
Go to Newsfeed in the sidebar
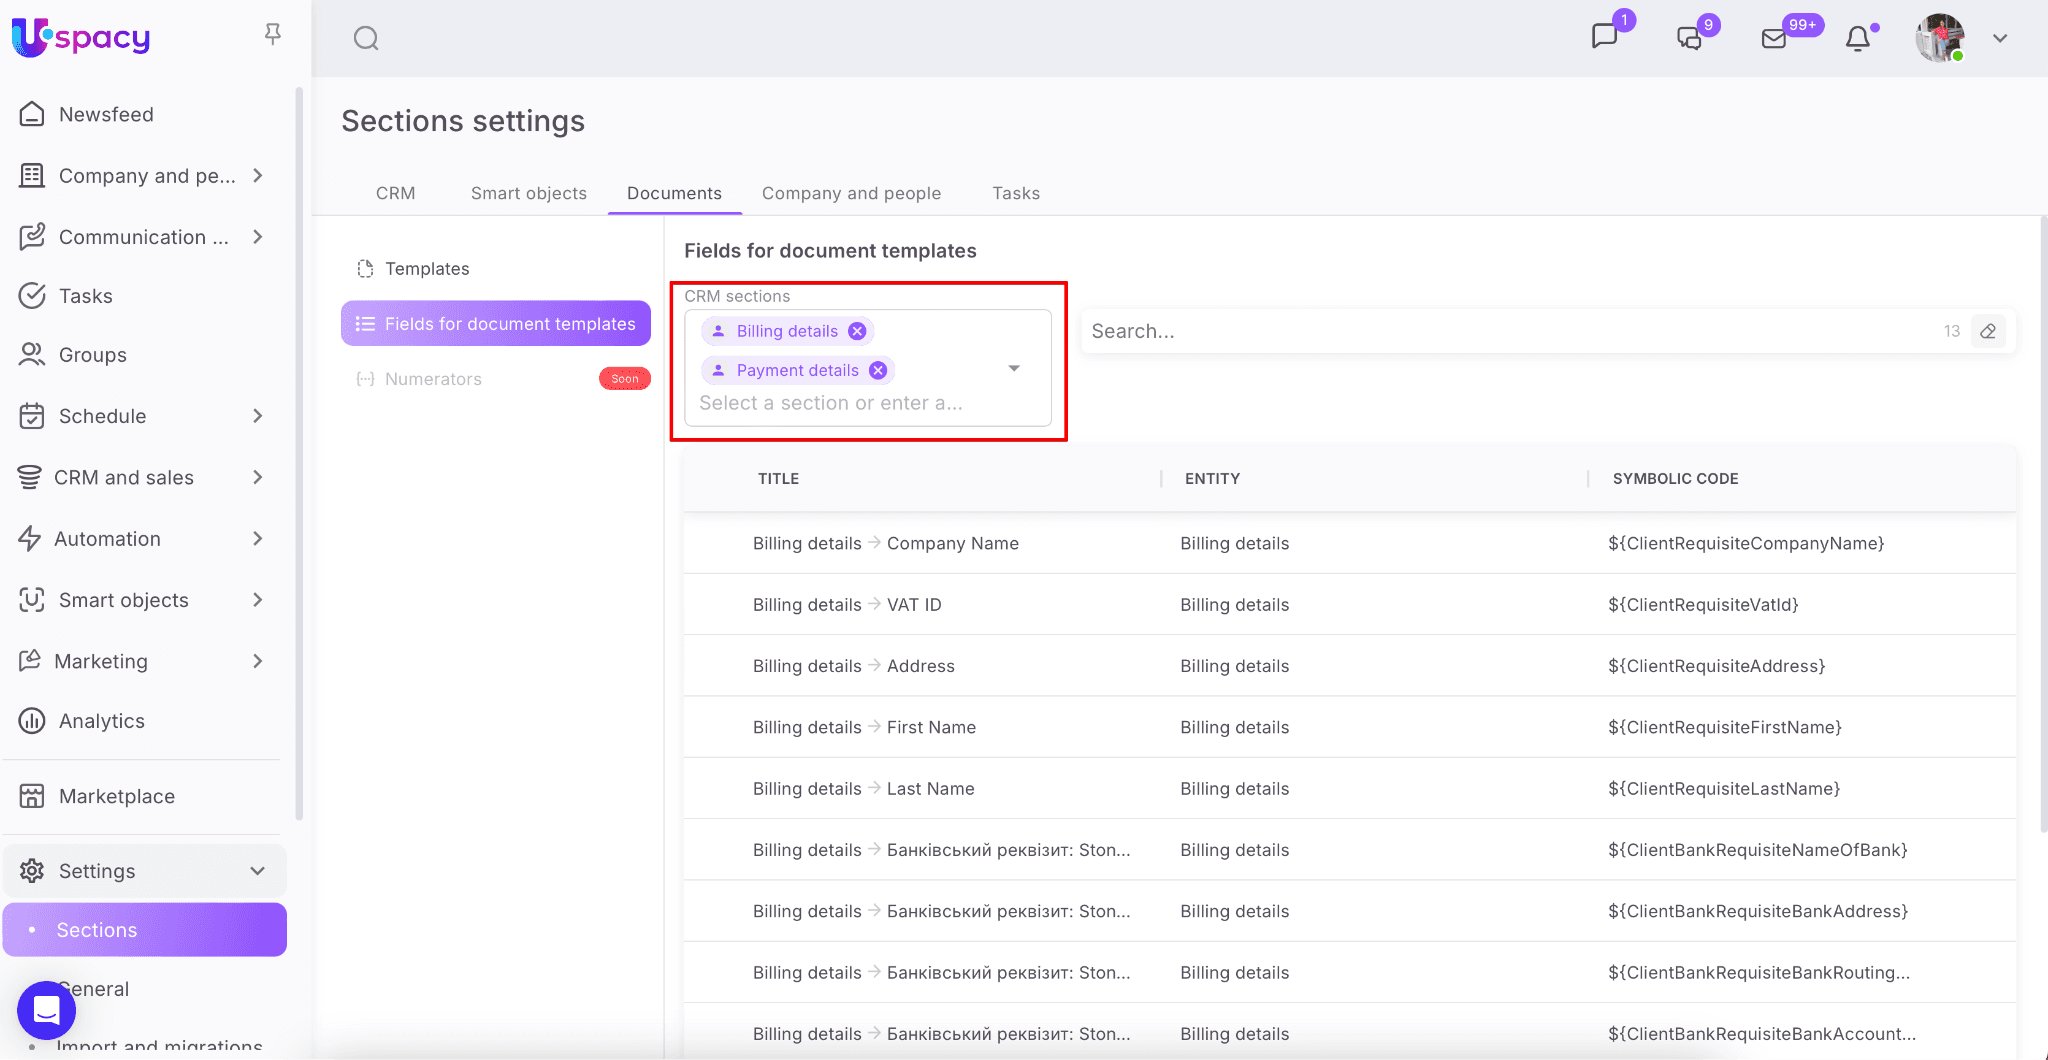click(106, 115)
